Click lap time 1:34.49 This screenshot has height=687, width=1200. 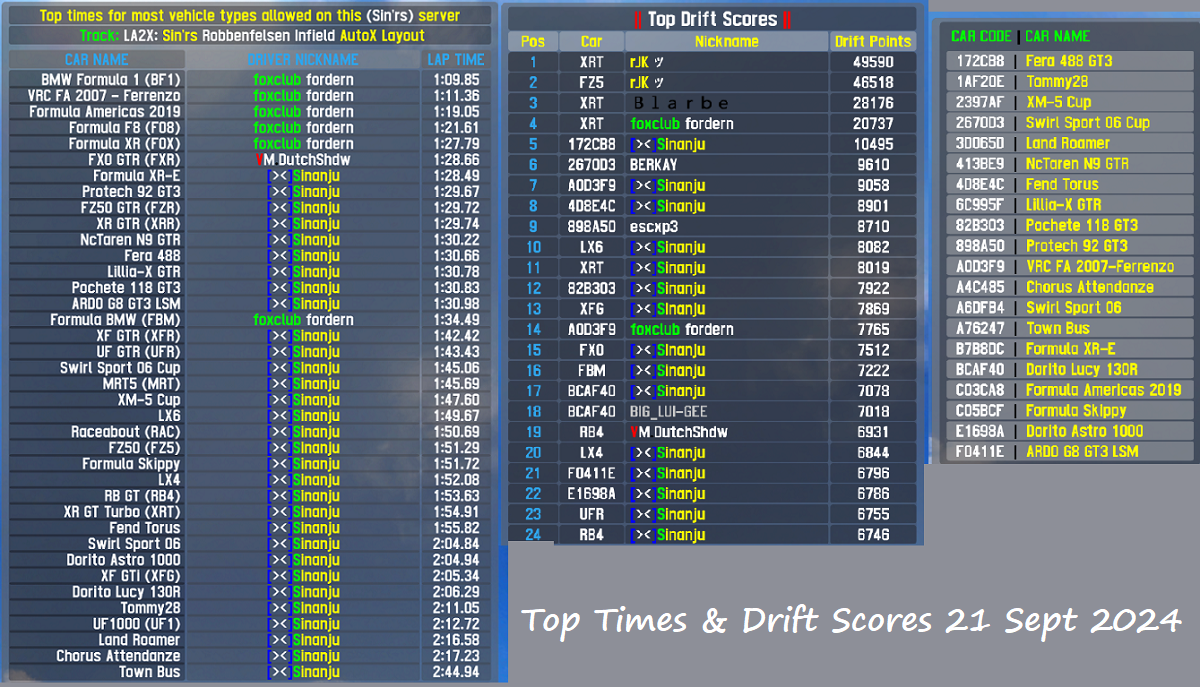click(x=456, y=320)
